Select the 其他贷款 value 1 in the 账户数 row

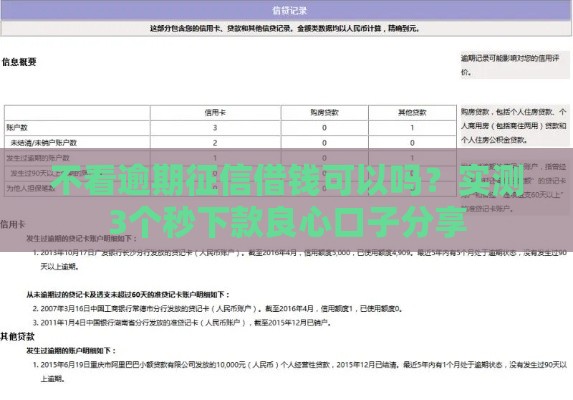[x=412, y=127]
